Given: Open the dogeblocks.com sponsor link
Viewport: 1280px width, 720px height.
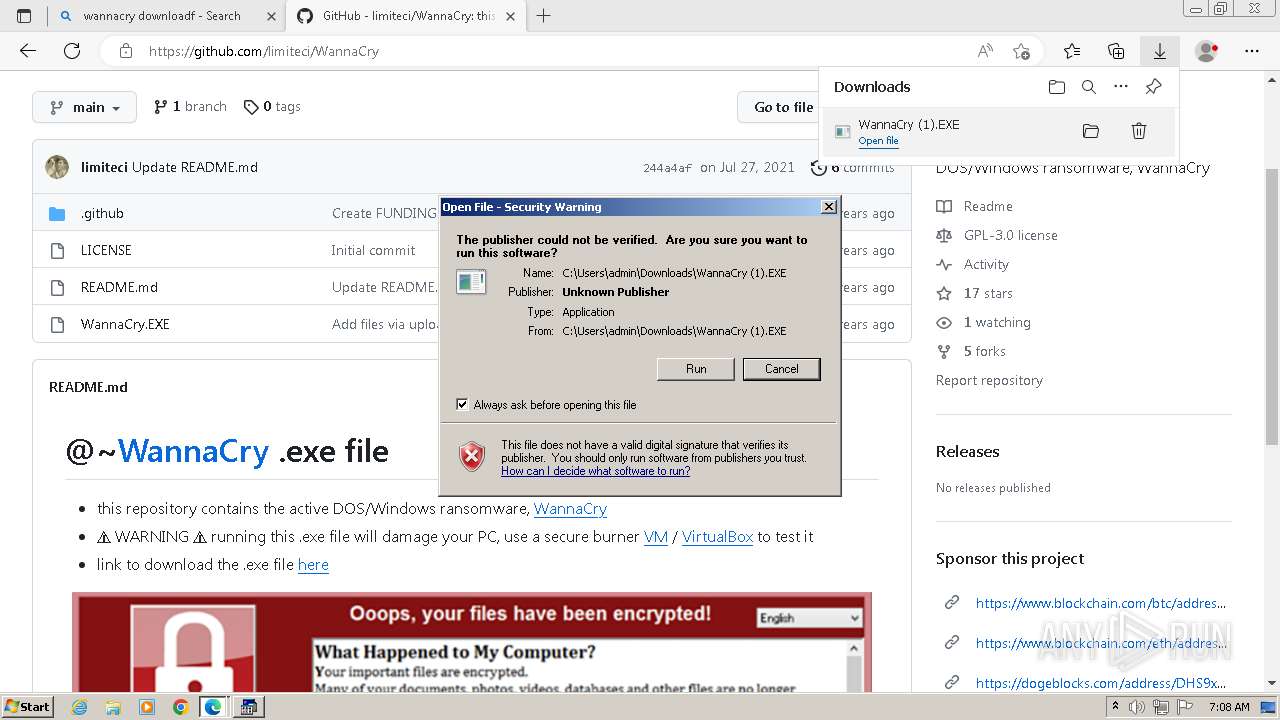Looking at the screenshot, I should [1100, 683].
